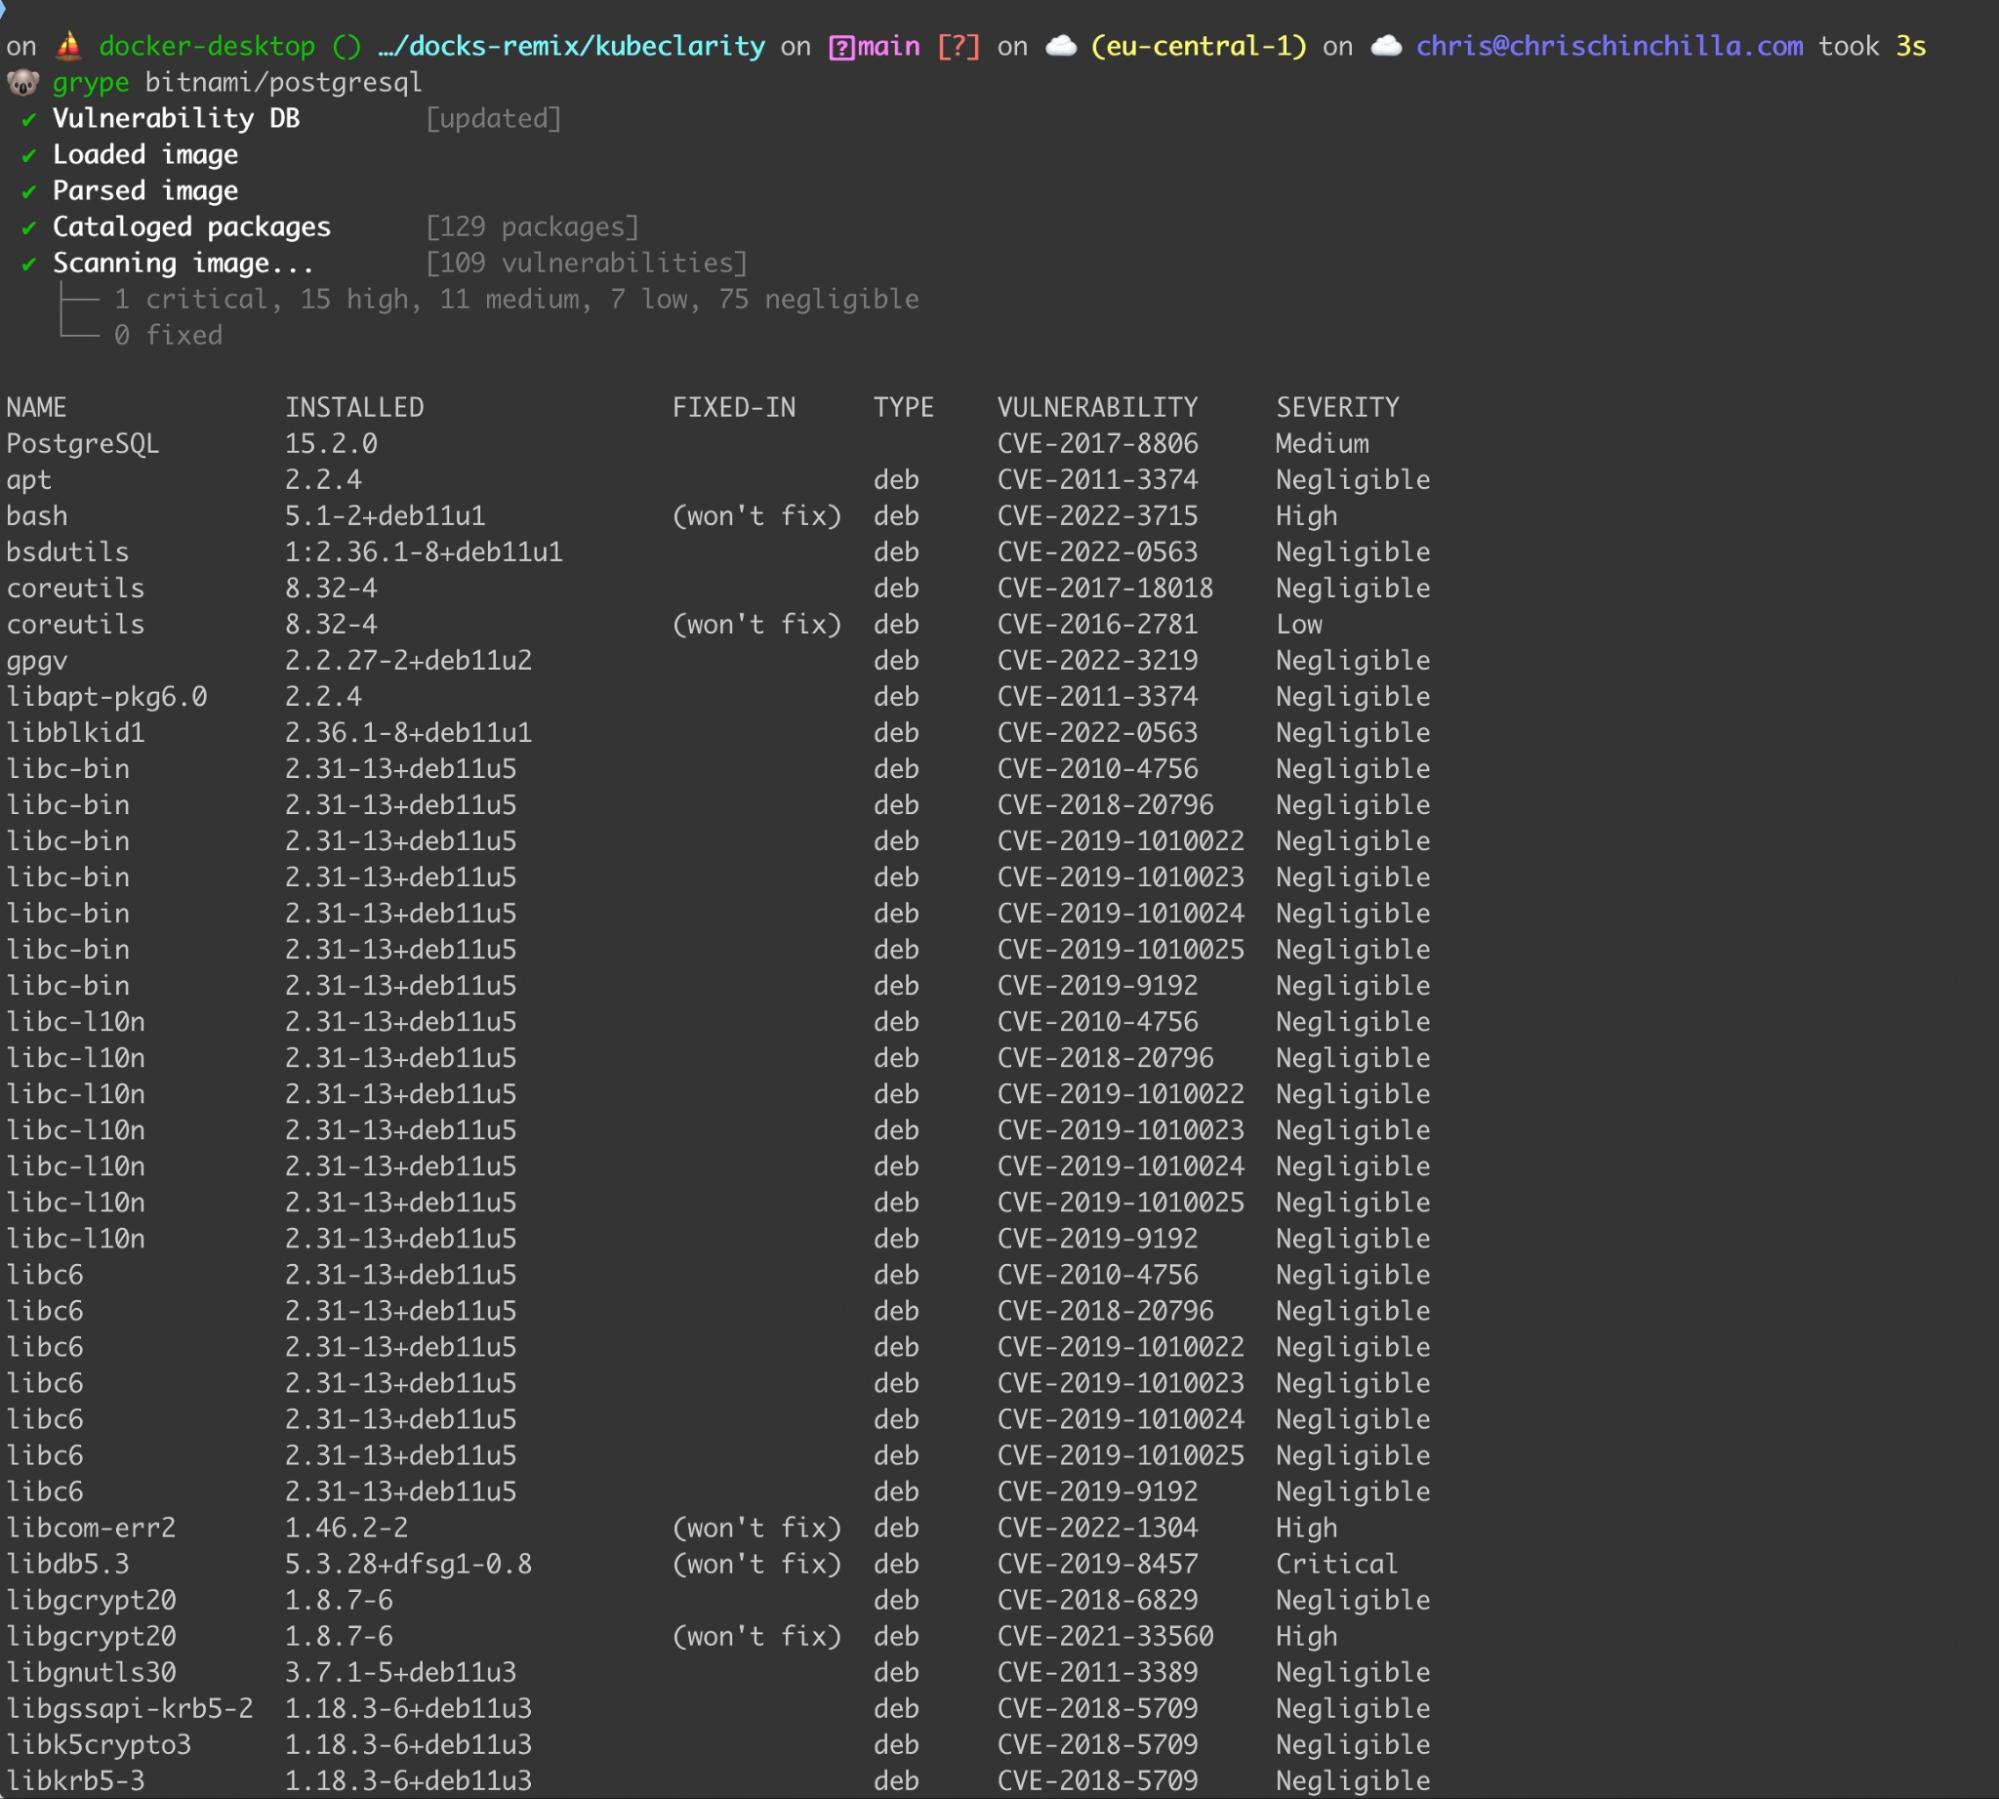Click the cloud icon before eu-central-1
The width and height of the screenshot is (1999, 1799).
[x=1060, y=46]
